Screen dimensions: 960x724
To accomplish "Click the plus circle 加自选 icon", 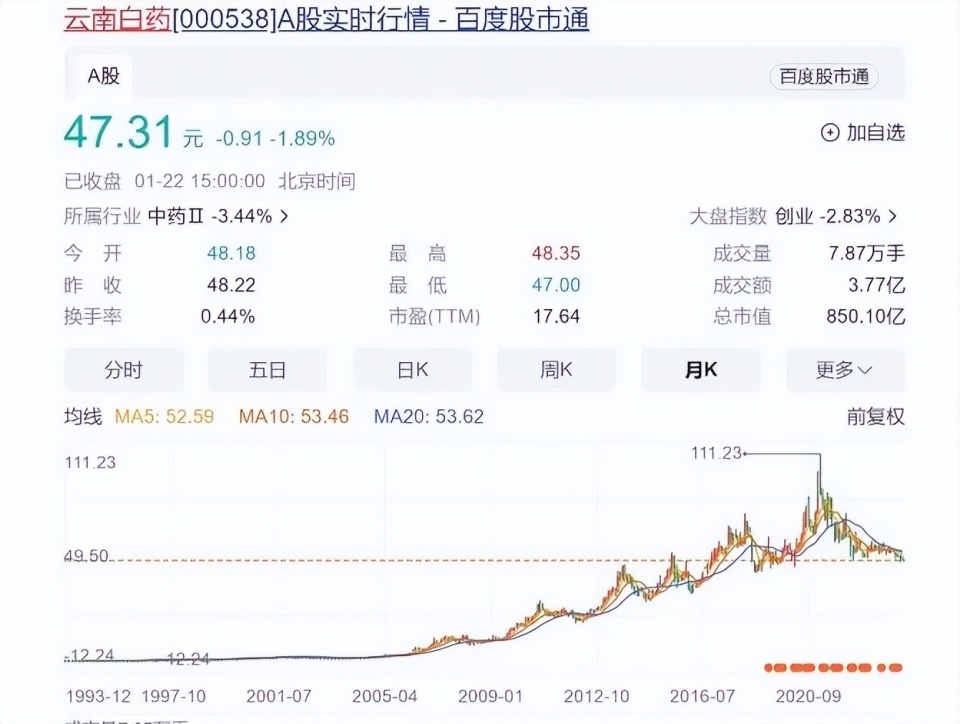I will 830,132.
